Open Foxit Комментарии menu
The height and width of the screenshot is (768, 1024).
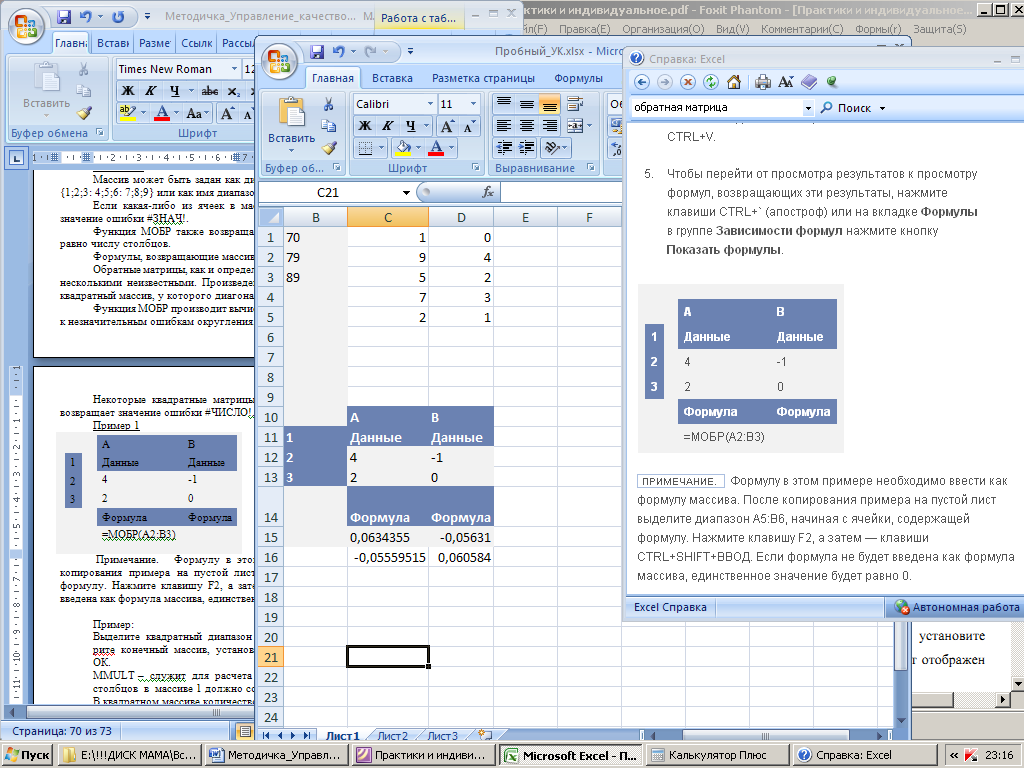coord(802,29)
